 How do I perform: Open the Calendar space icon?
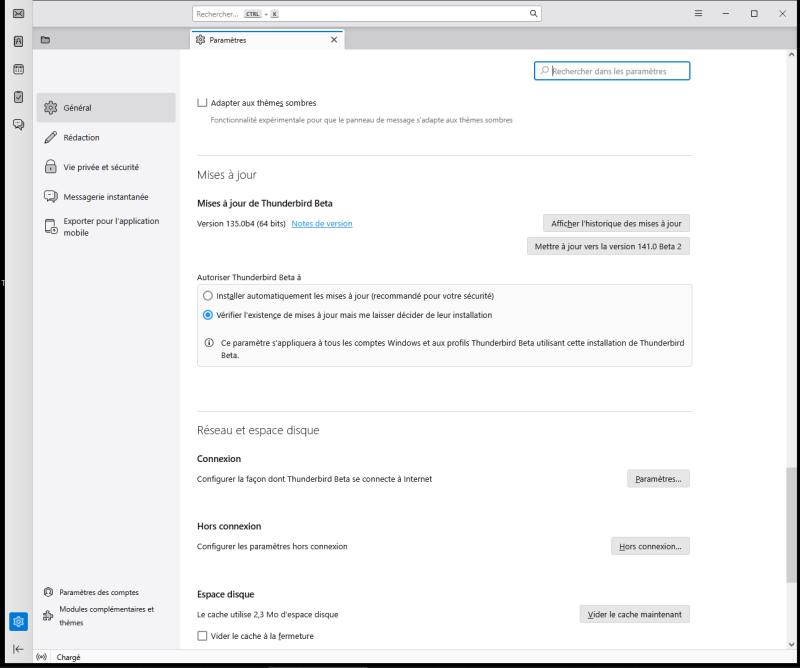pos(18,69)
